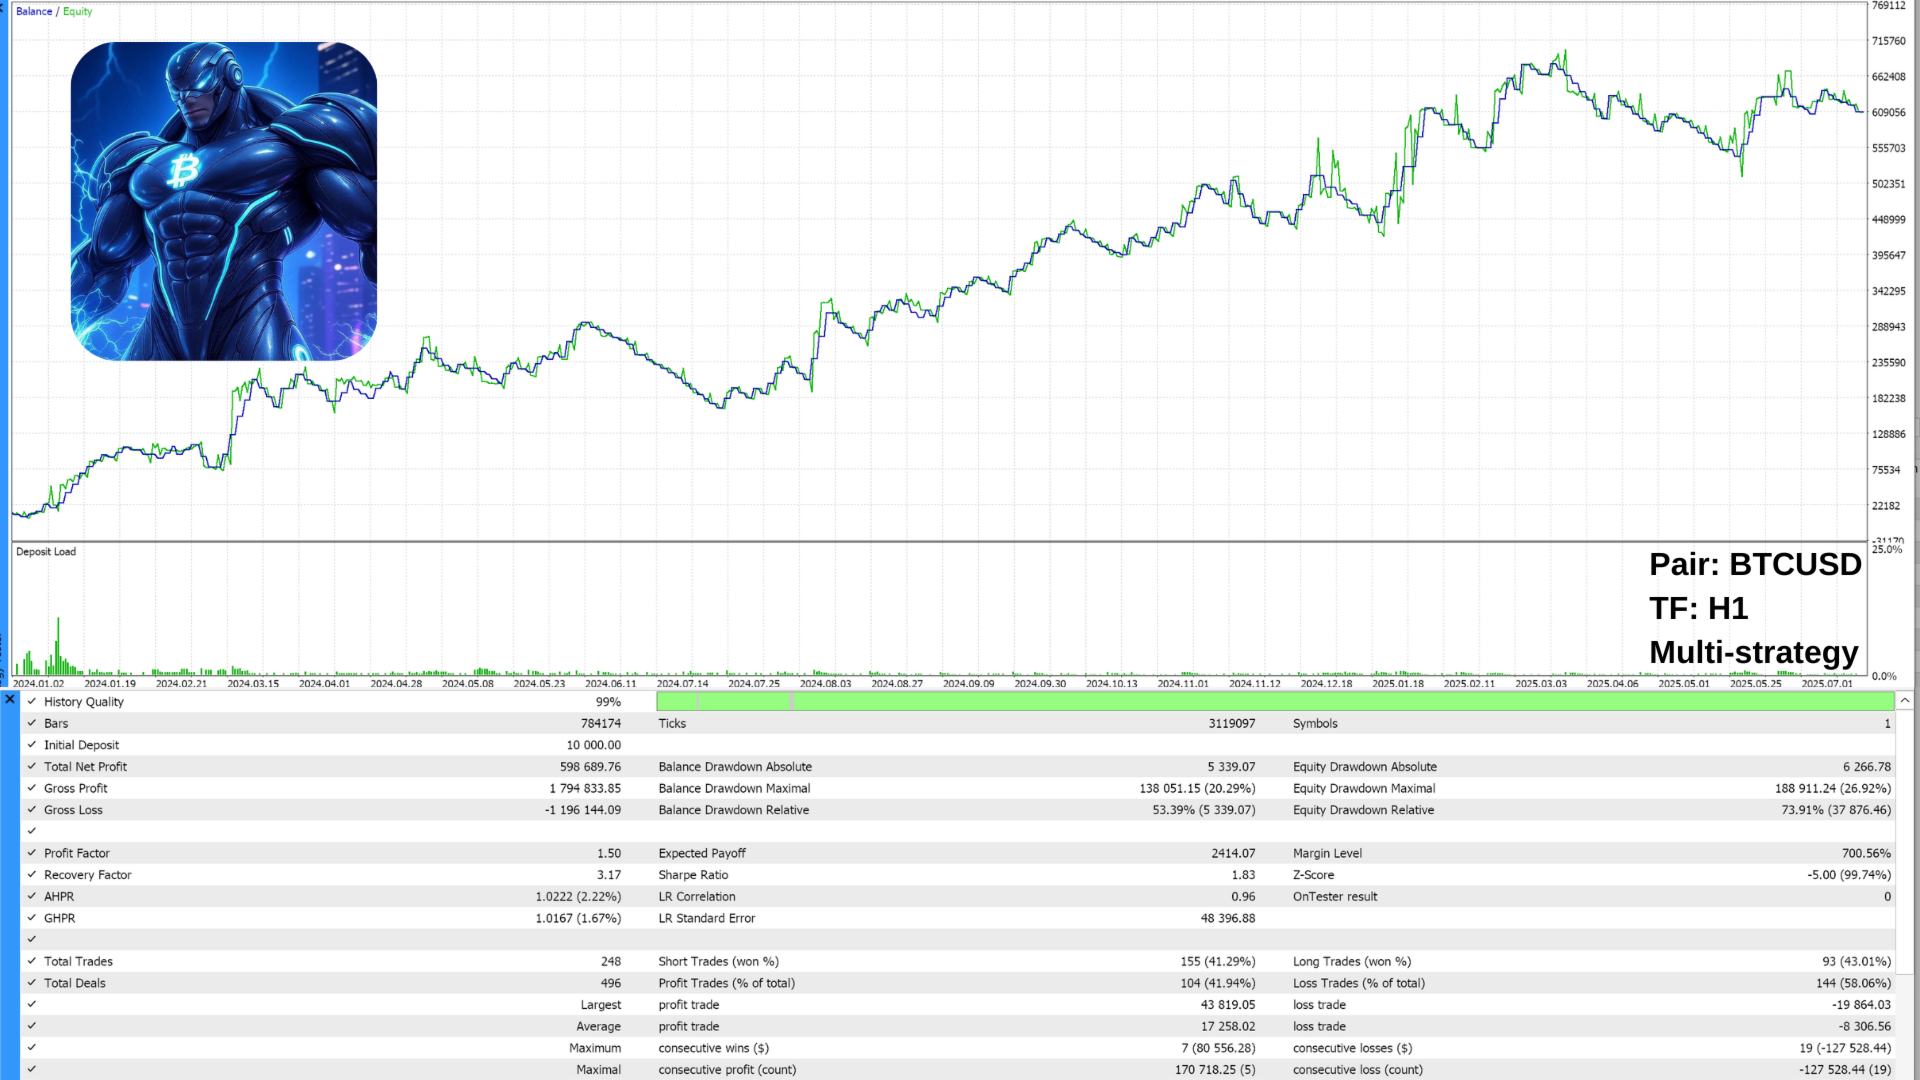Select the Initial Deposit value 10 000.00
Image resolution: width=1920 pixels, height=1080 pixels.
pos(593,745)
